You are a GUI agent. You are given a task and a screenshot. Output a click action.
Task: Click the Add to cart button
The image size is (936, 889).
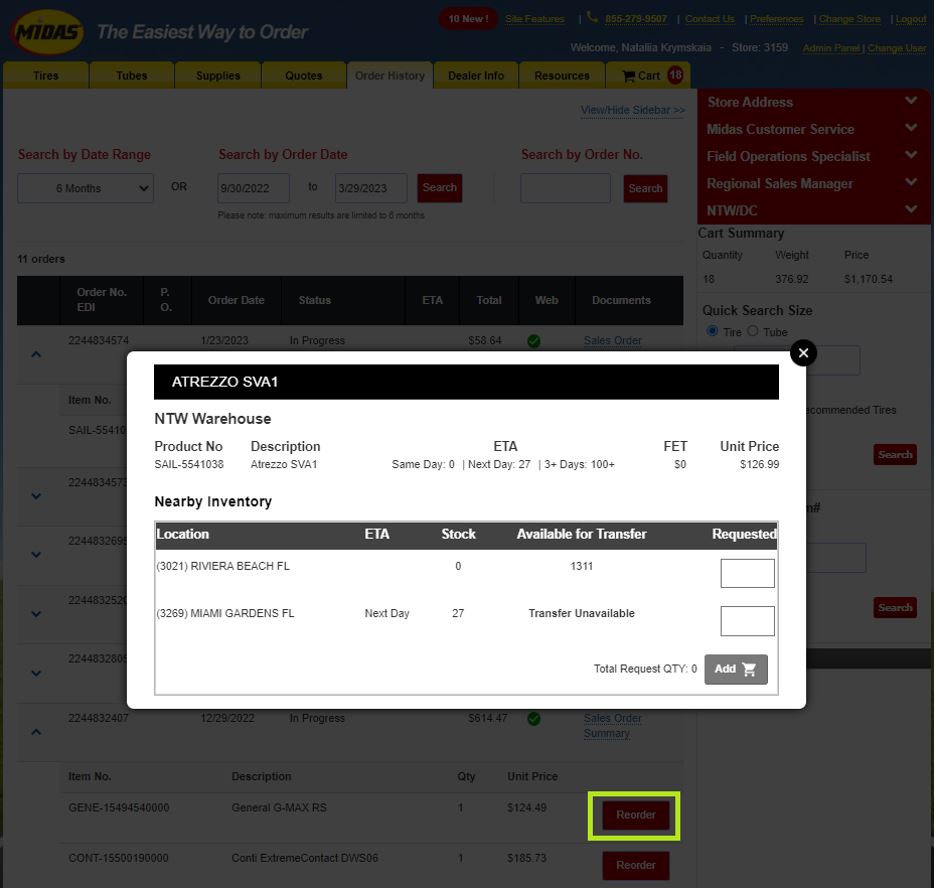click(735, 669)
